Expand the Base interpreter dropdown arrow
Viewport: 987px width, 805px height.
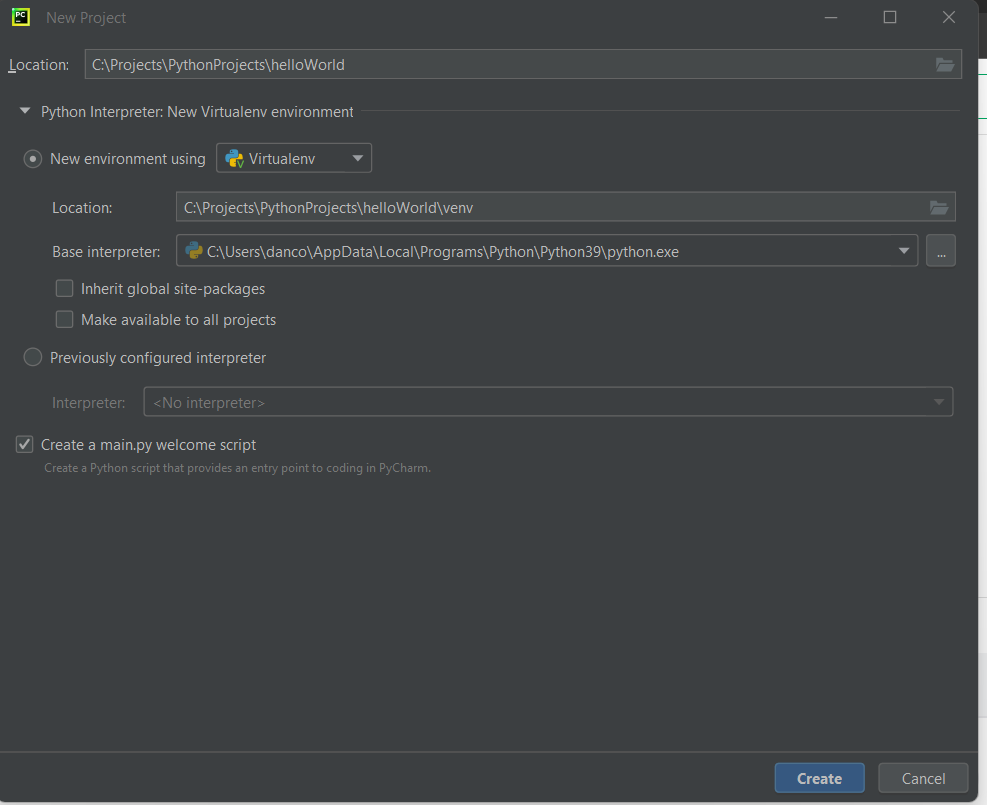click(903, 251)
